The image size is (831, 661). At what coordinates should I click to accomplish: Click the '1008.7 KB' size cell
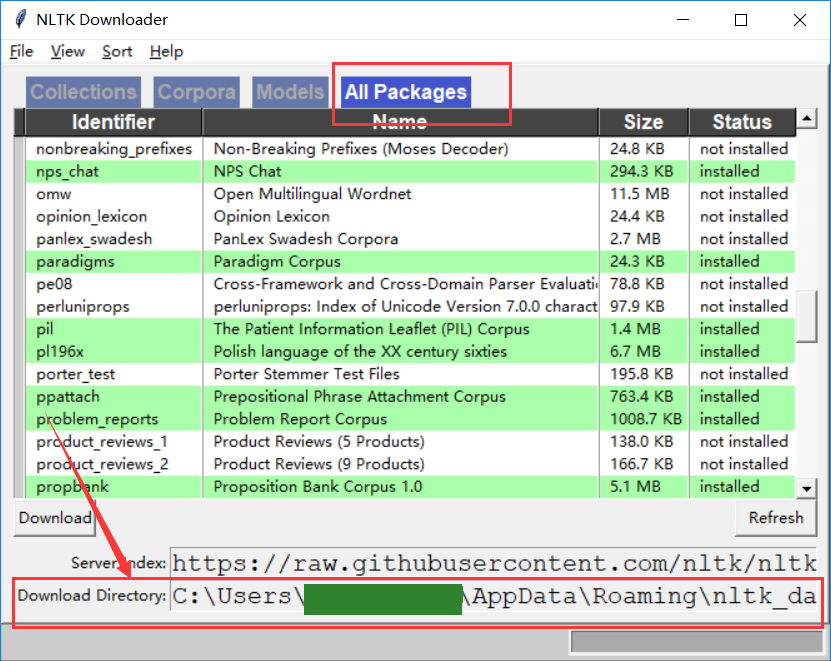pos(646,419)
